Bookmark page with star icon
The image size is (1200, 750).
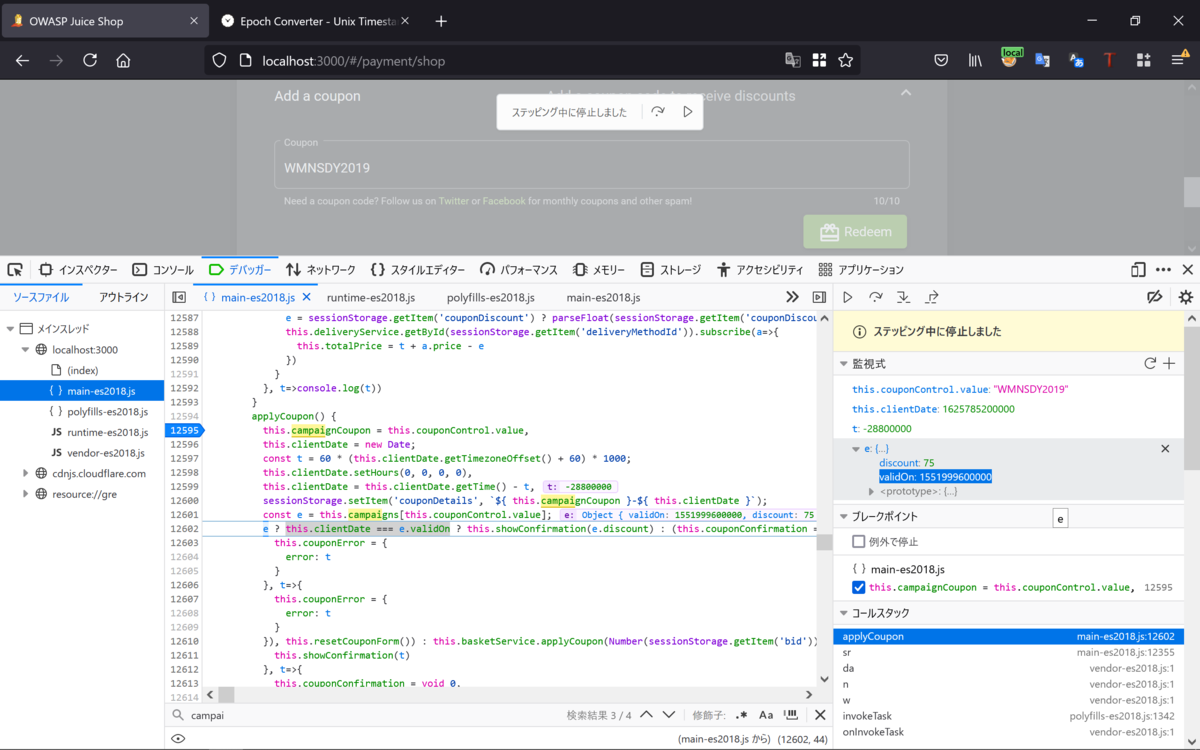[846, 60]
